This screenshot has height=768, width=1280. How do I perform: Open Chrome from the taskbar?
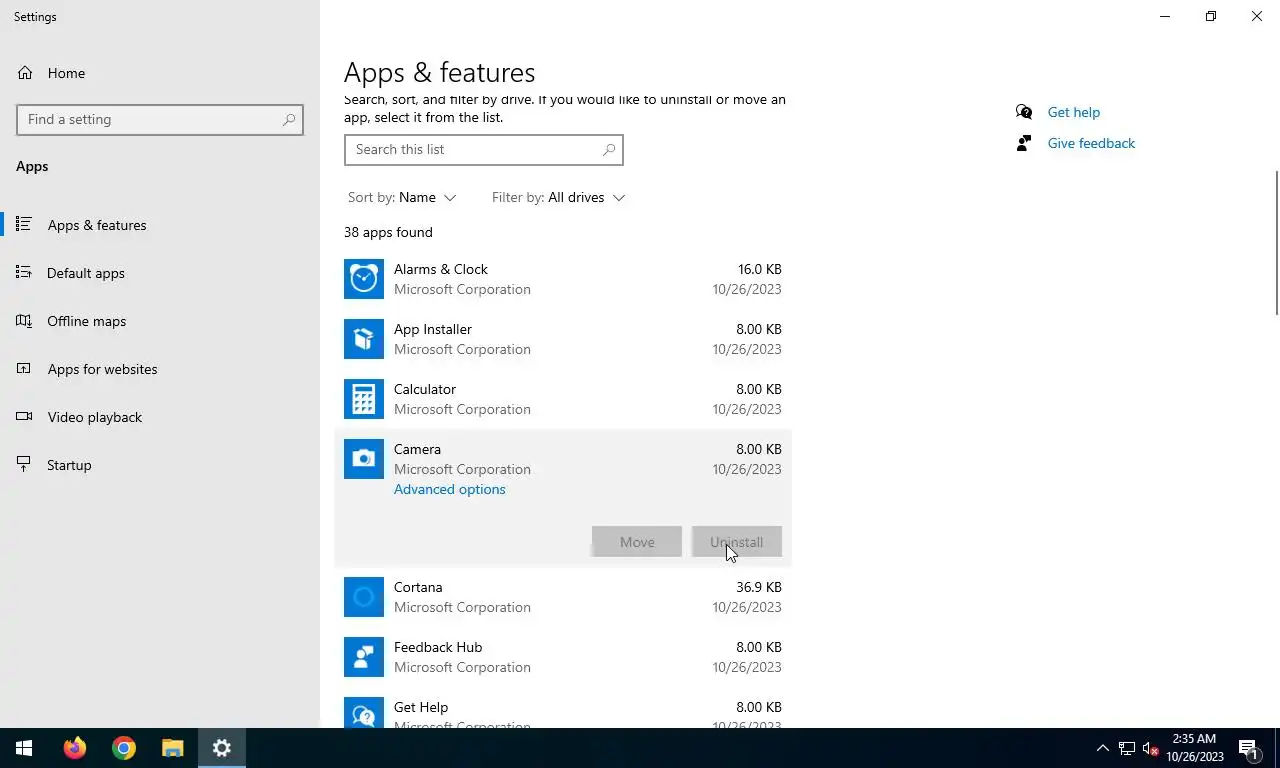click(x=124, y=748)
